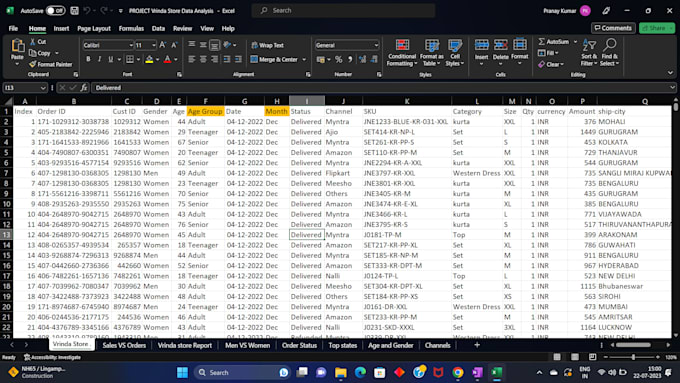This screenshot has height=383, width=680.
Task: Click the Increase Font Size icon
Action: [163, 45]
